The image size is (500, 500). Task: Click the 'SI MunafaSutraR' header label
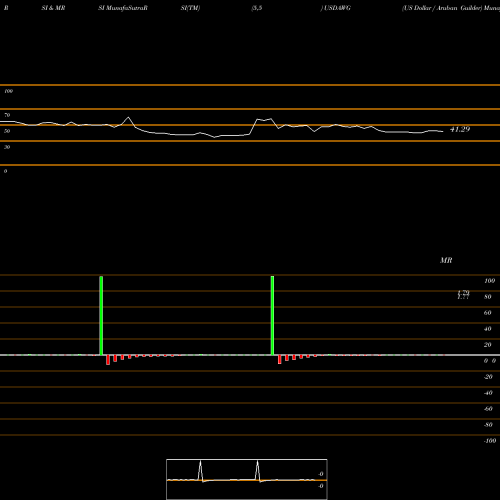123,8
